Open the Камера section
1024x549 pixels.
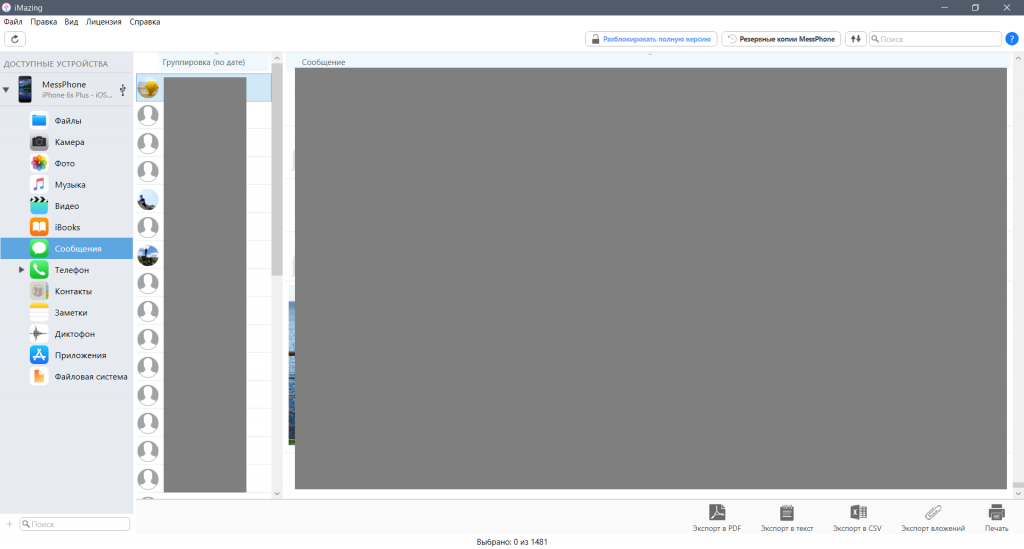click(x=67, y=142)
